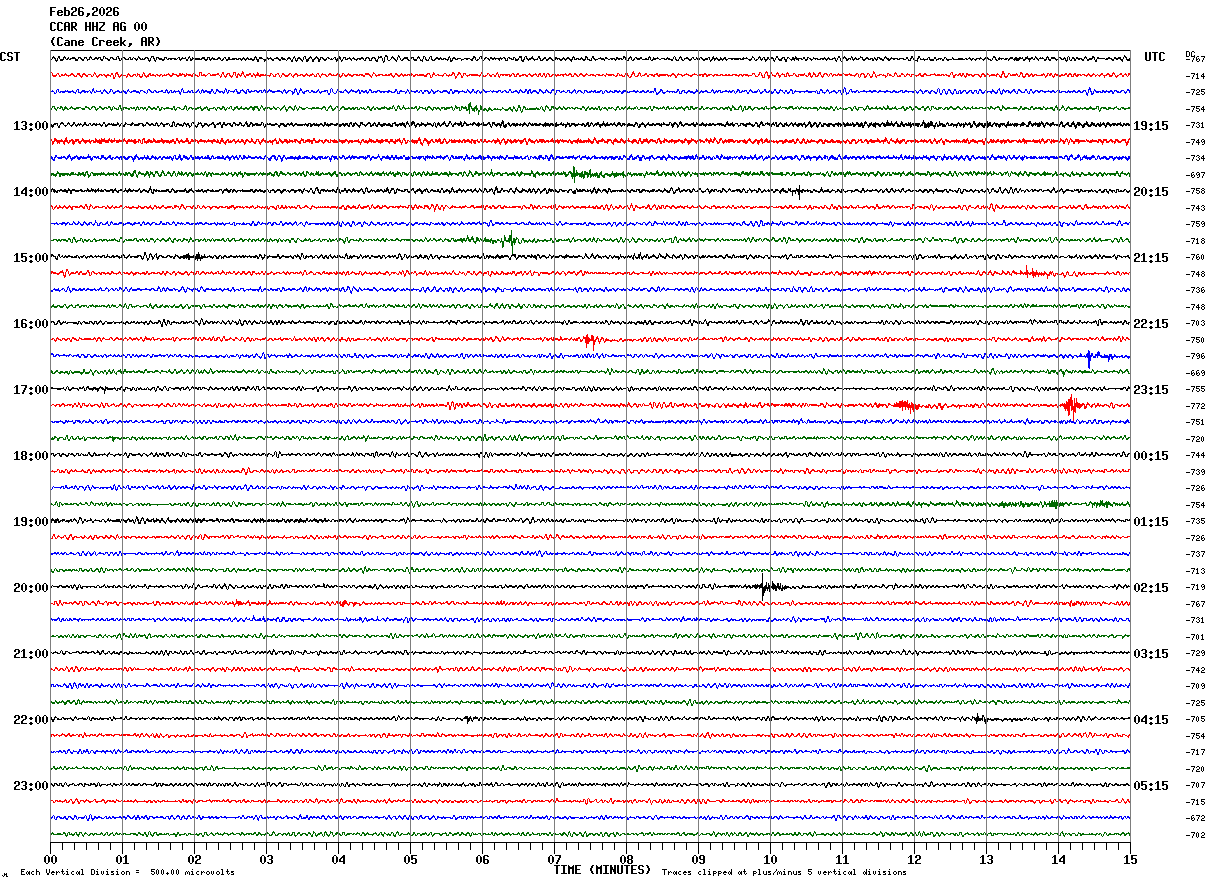Click the 11 minute axis tick label

point(842,859)
